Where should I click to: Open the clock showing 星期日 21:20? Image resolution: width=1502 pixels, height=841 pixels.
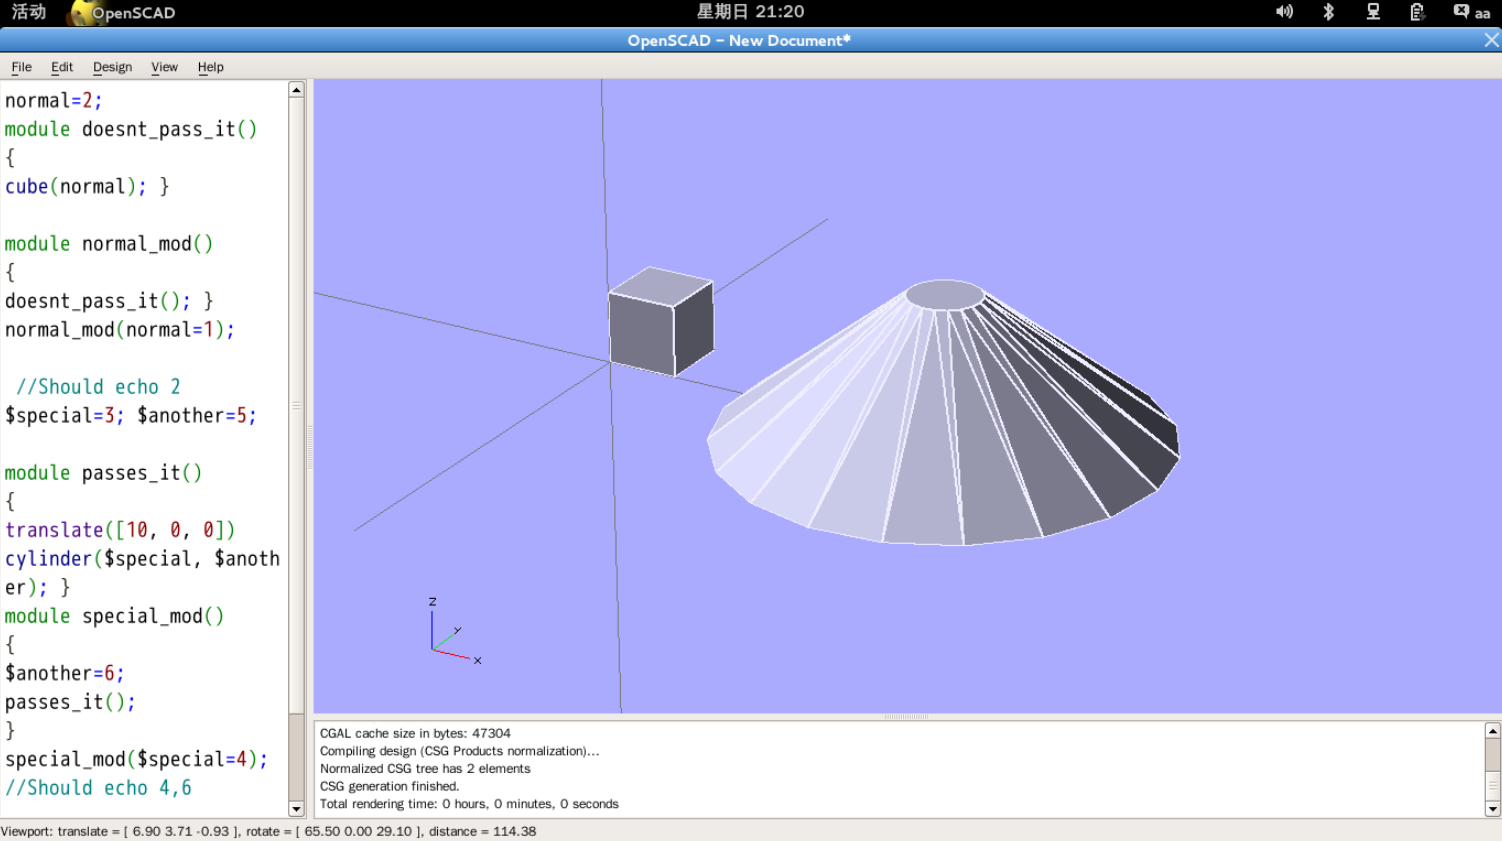750,12
